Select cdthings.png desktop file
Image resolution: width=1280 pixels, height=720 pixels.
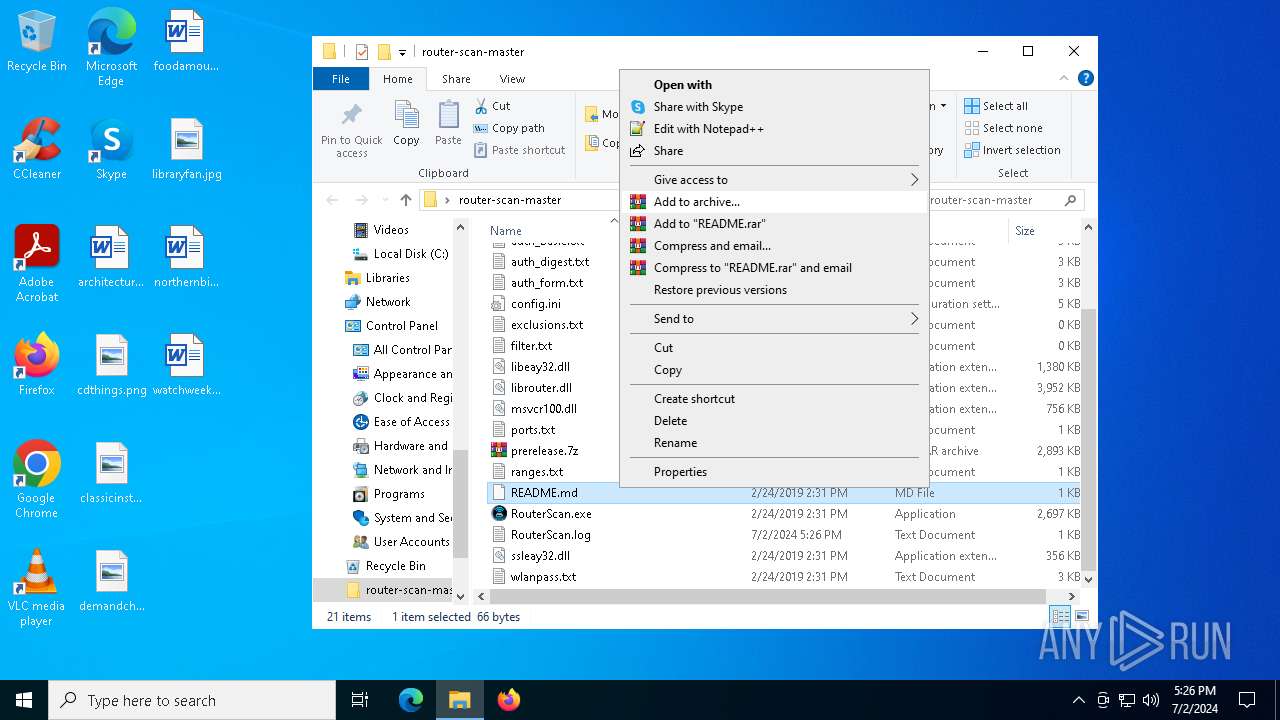pyautogui.click(x=111, y=365)
